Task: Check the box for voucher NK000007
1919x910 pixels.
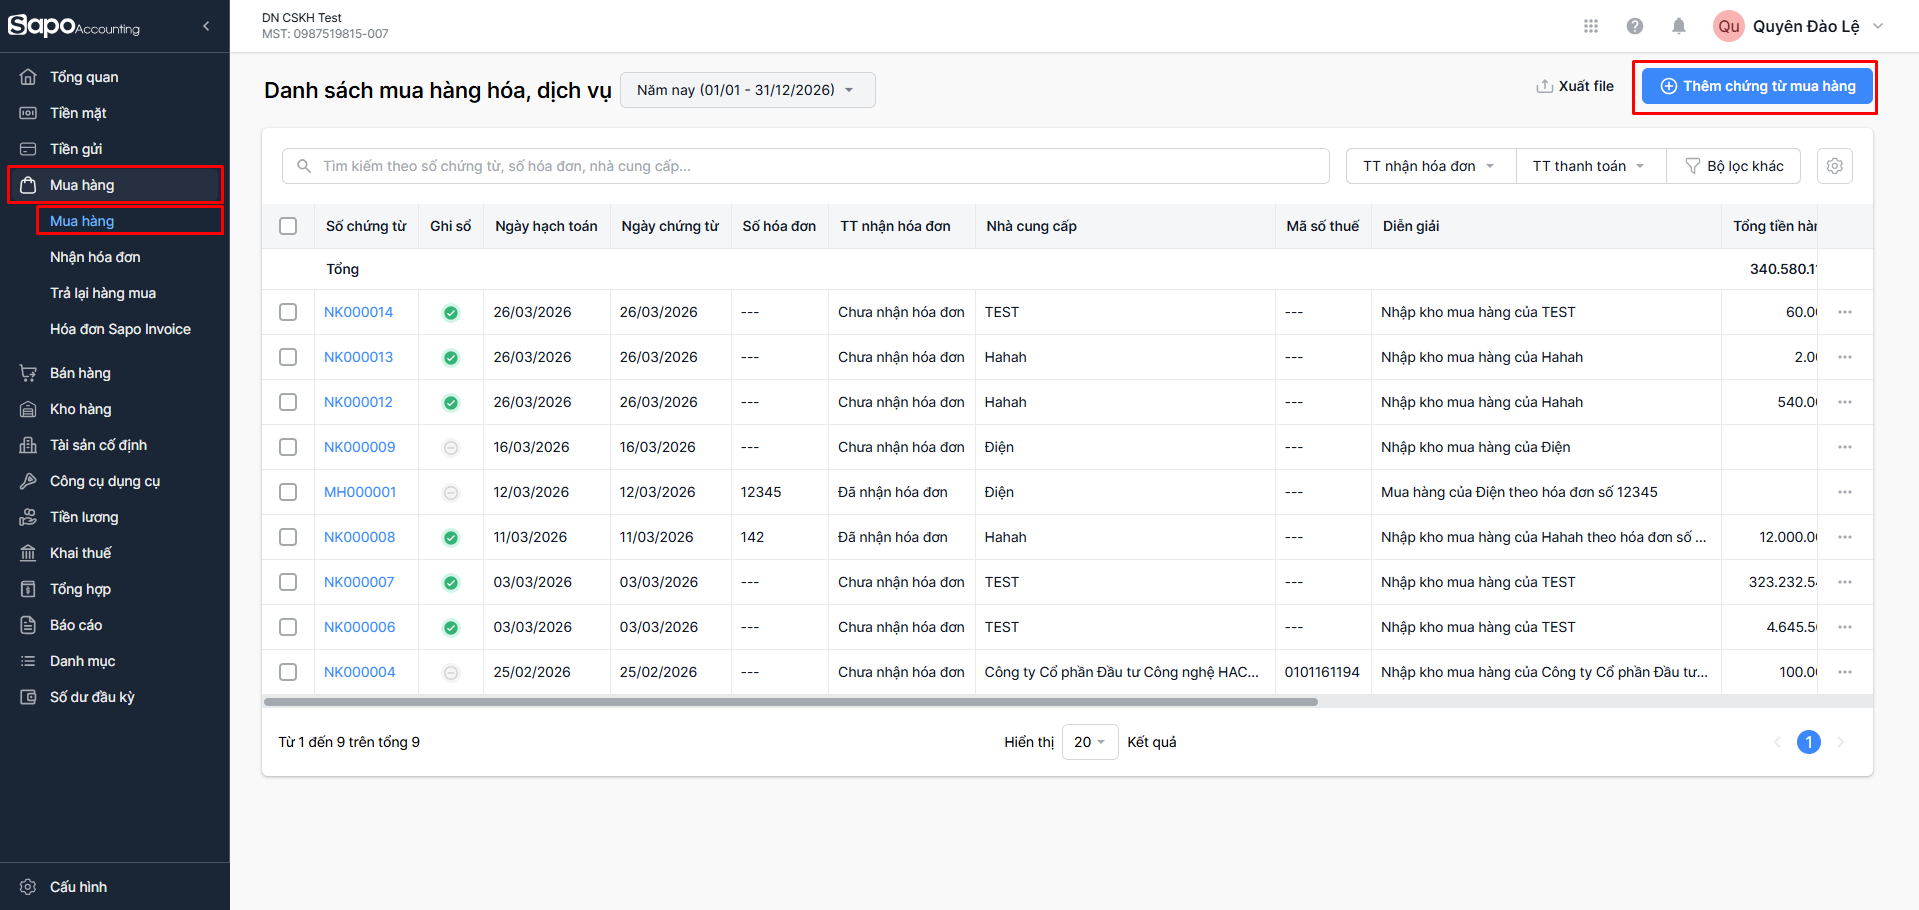Action: 288,582
